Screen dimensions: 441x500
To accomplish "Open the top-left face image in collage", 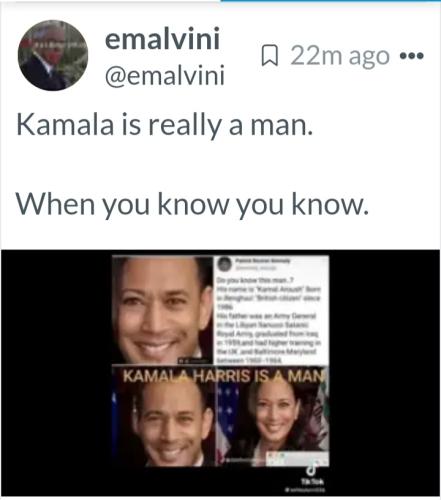I will 163,310.
